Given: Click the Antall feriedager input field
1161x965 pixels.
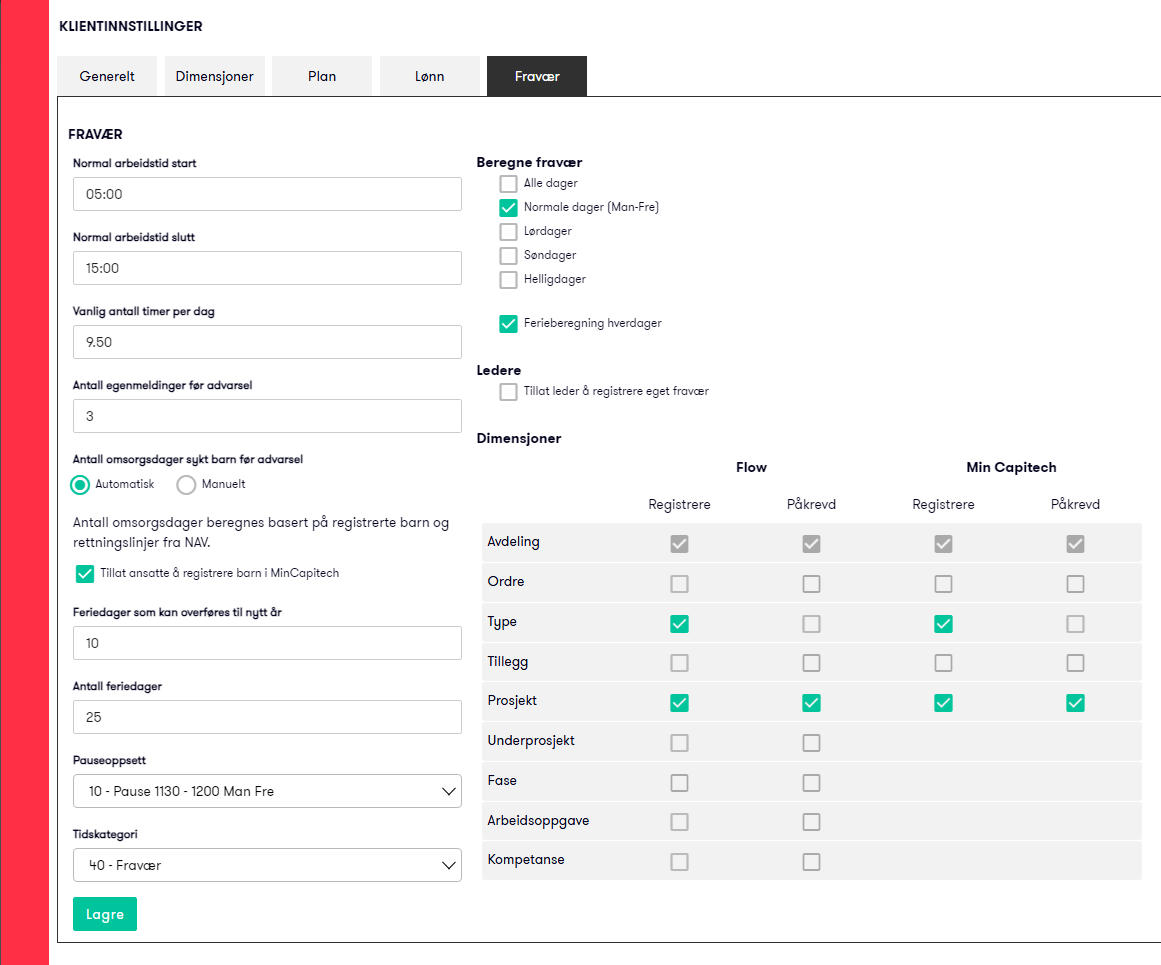Looking at the screenshot, I should (267, 717).
